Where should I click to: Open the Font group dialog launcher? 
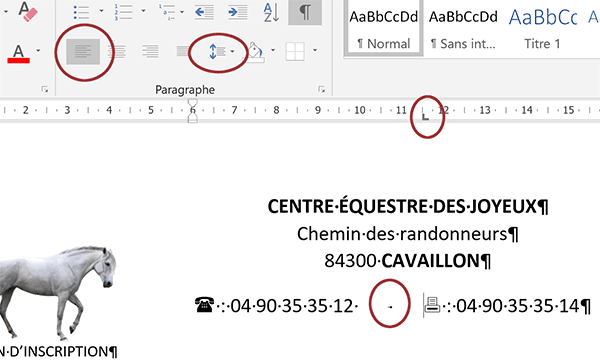(45, 90)
